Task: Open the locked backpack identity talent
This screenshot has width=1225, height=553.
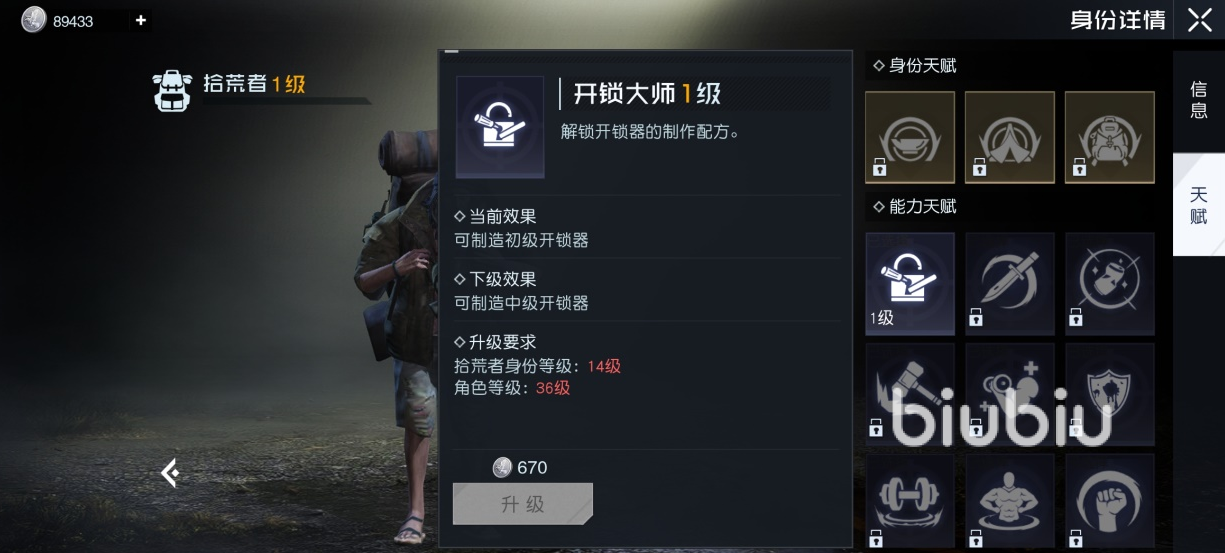Action: tap(1110, 138)
